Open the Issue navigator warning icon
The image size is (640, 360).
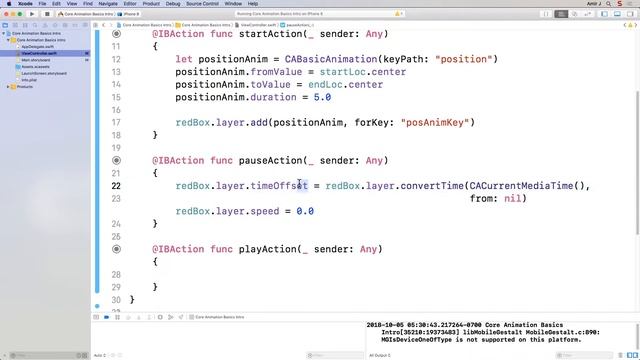click(45, 25)
